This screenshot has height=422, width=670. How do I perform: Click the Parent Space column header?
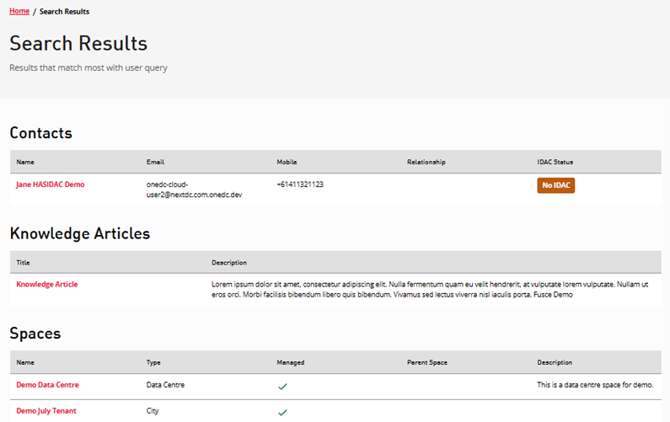428,363
